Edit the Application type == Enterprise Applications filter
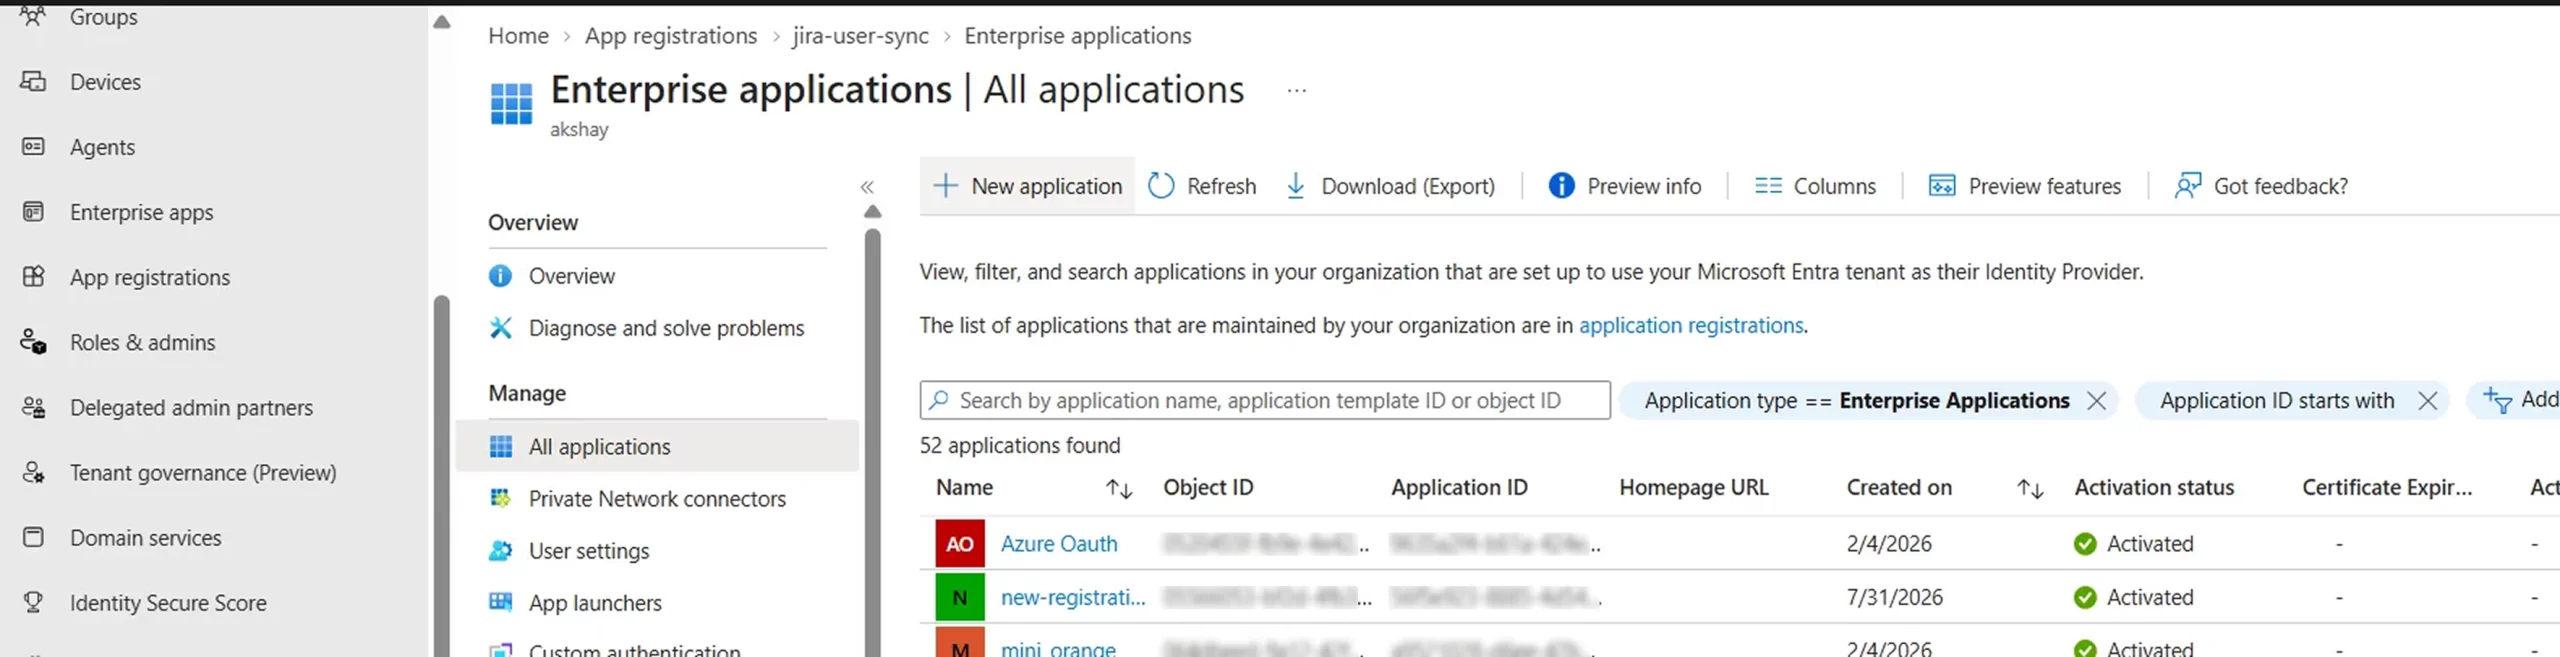 [1857, 401]
